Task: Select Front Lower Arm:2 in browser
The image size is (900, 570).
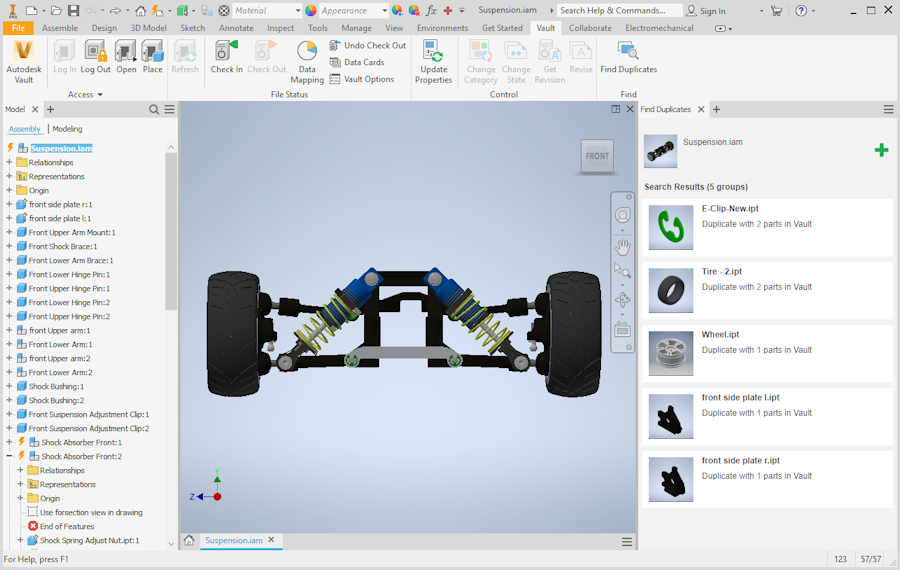Action: [60, 372]
